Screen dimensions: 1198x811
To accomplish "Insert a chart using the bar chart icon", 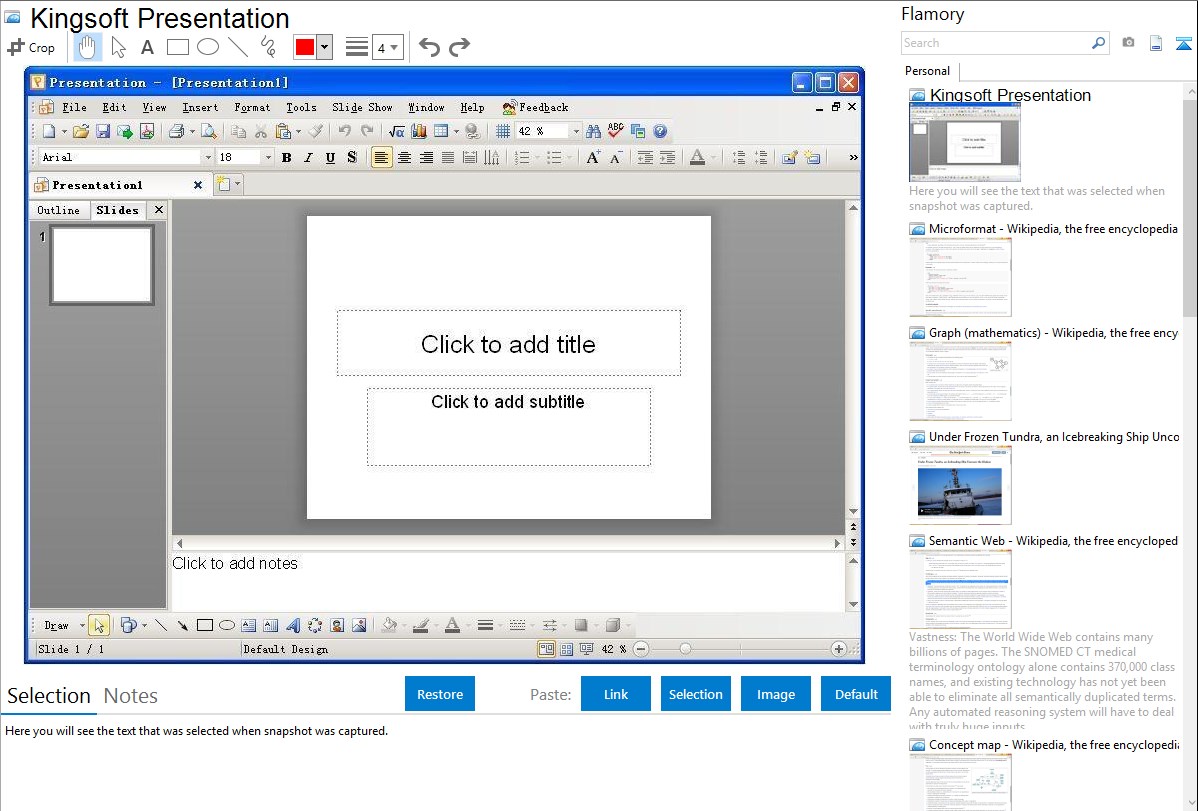I will 419,131.
